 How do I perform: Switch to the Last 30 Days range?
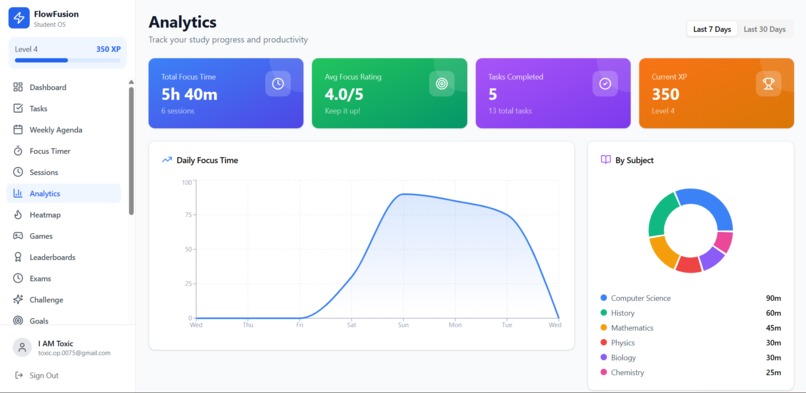pos(764,29)
